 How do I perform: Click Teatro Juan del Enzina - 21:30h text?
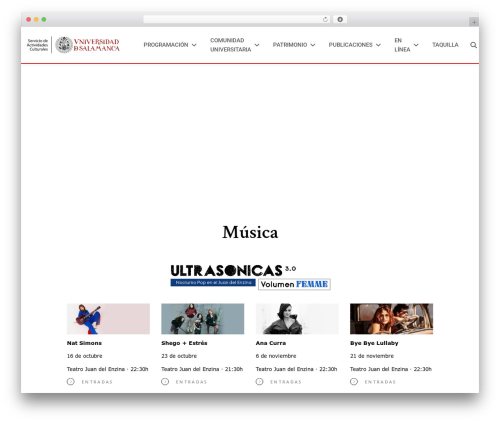coord(202,369)
